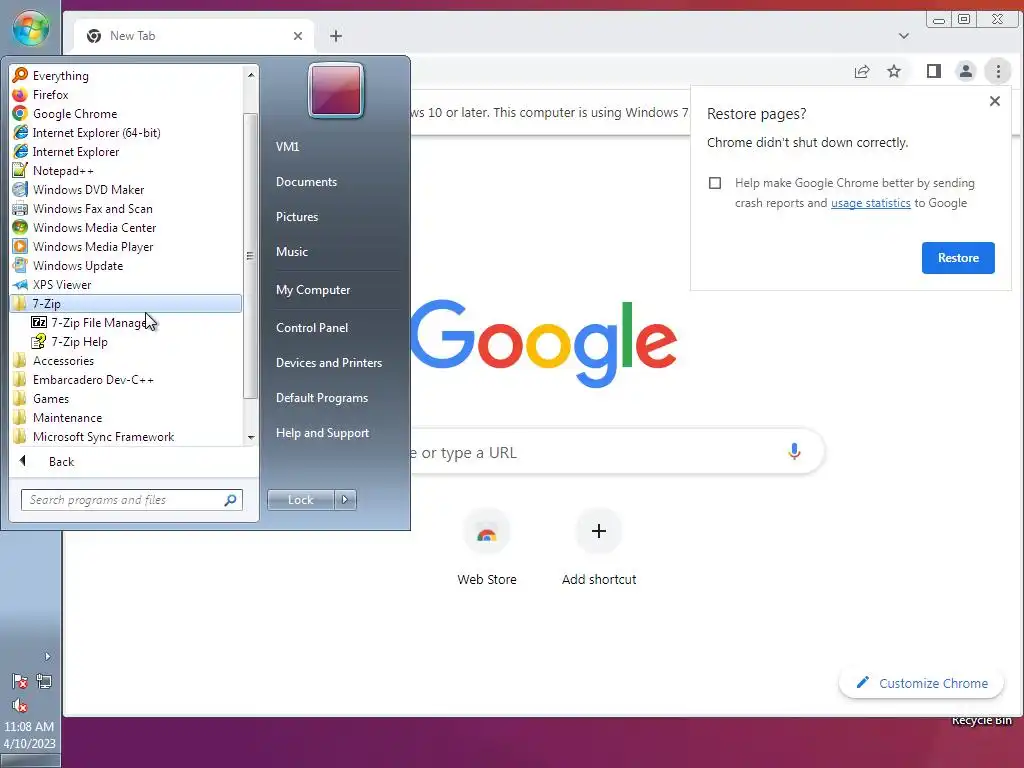
Task: Enable sending crash reports checkbox
Action: coord(715,183)
